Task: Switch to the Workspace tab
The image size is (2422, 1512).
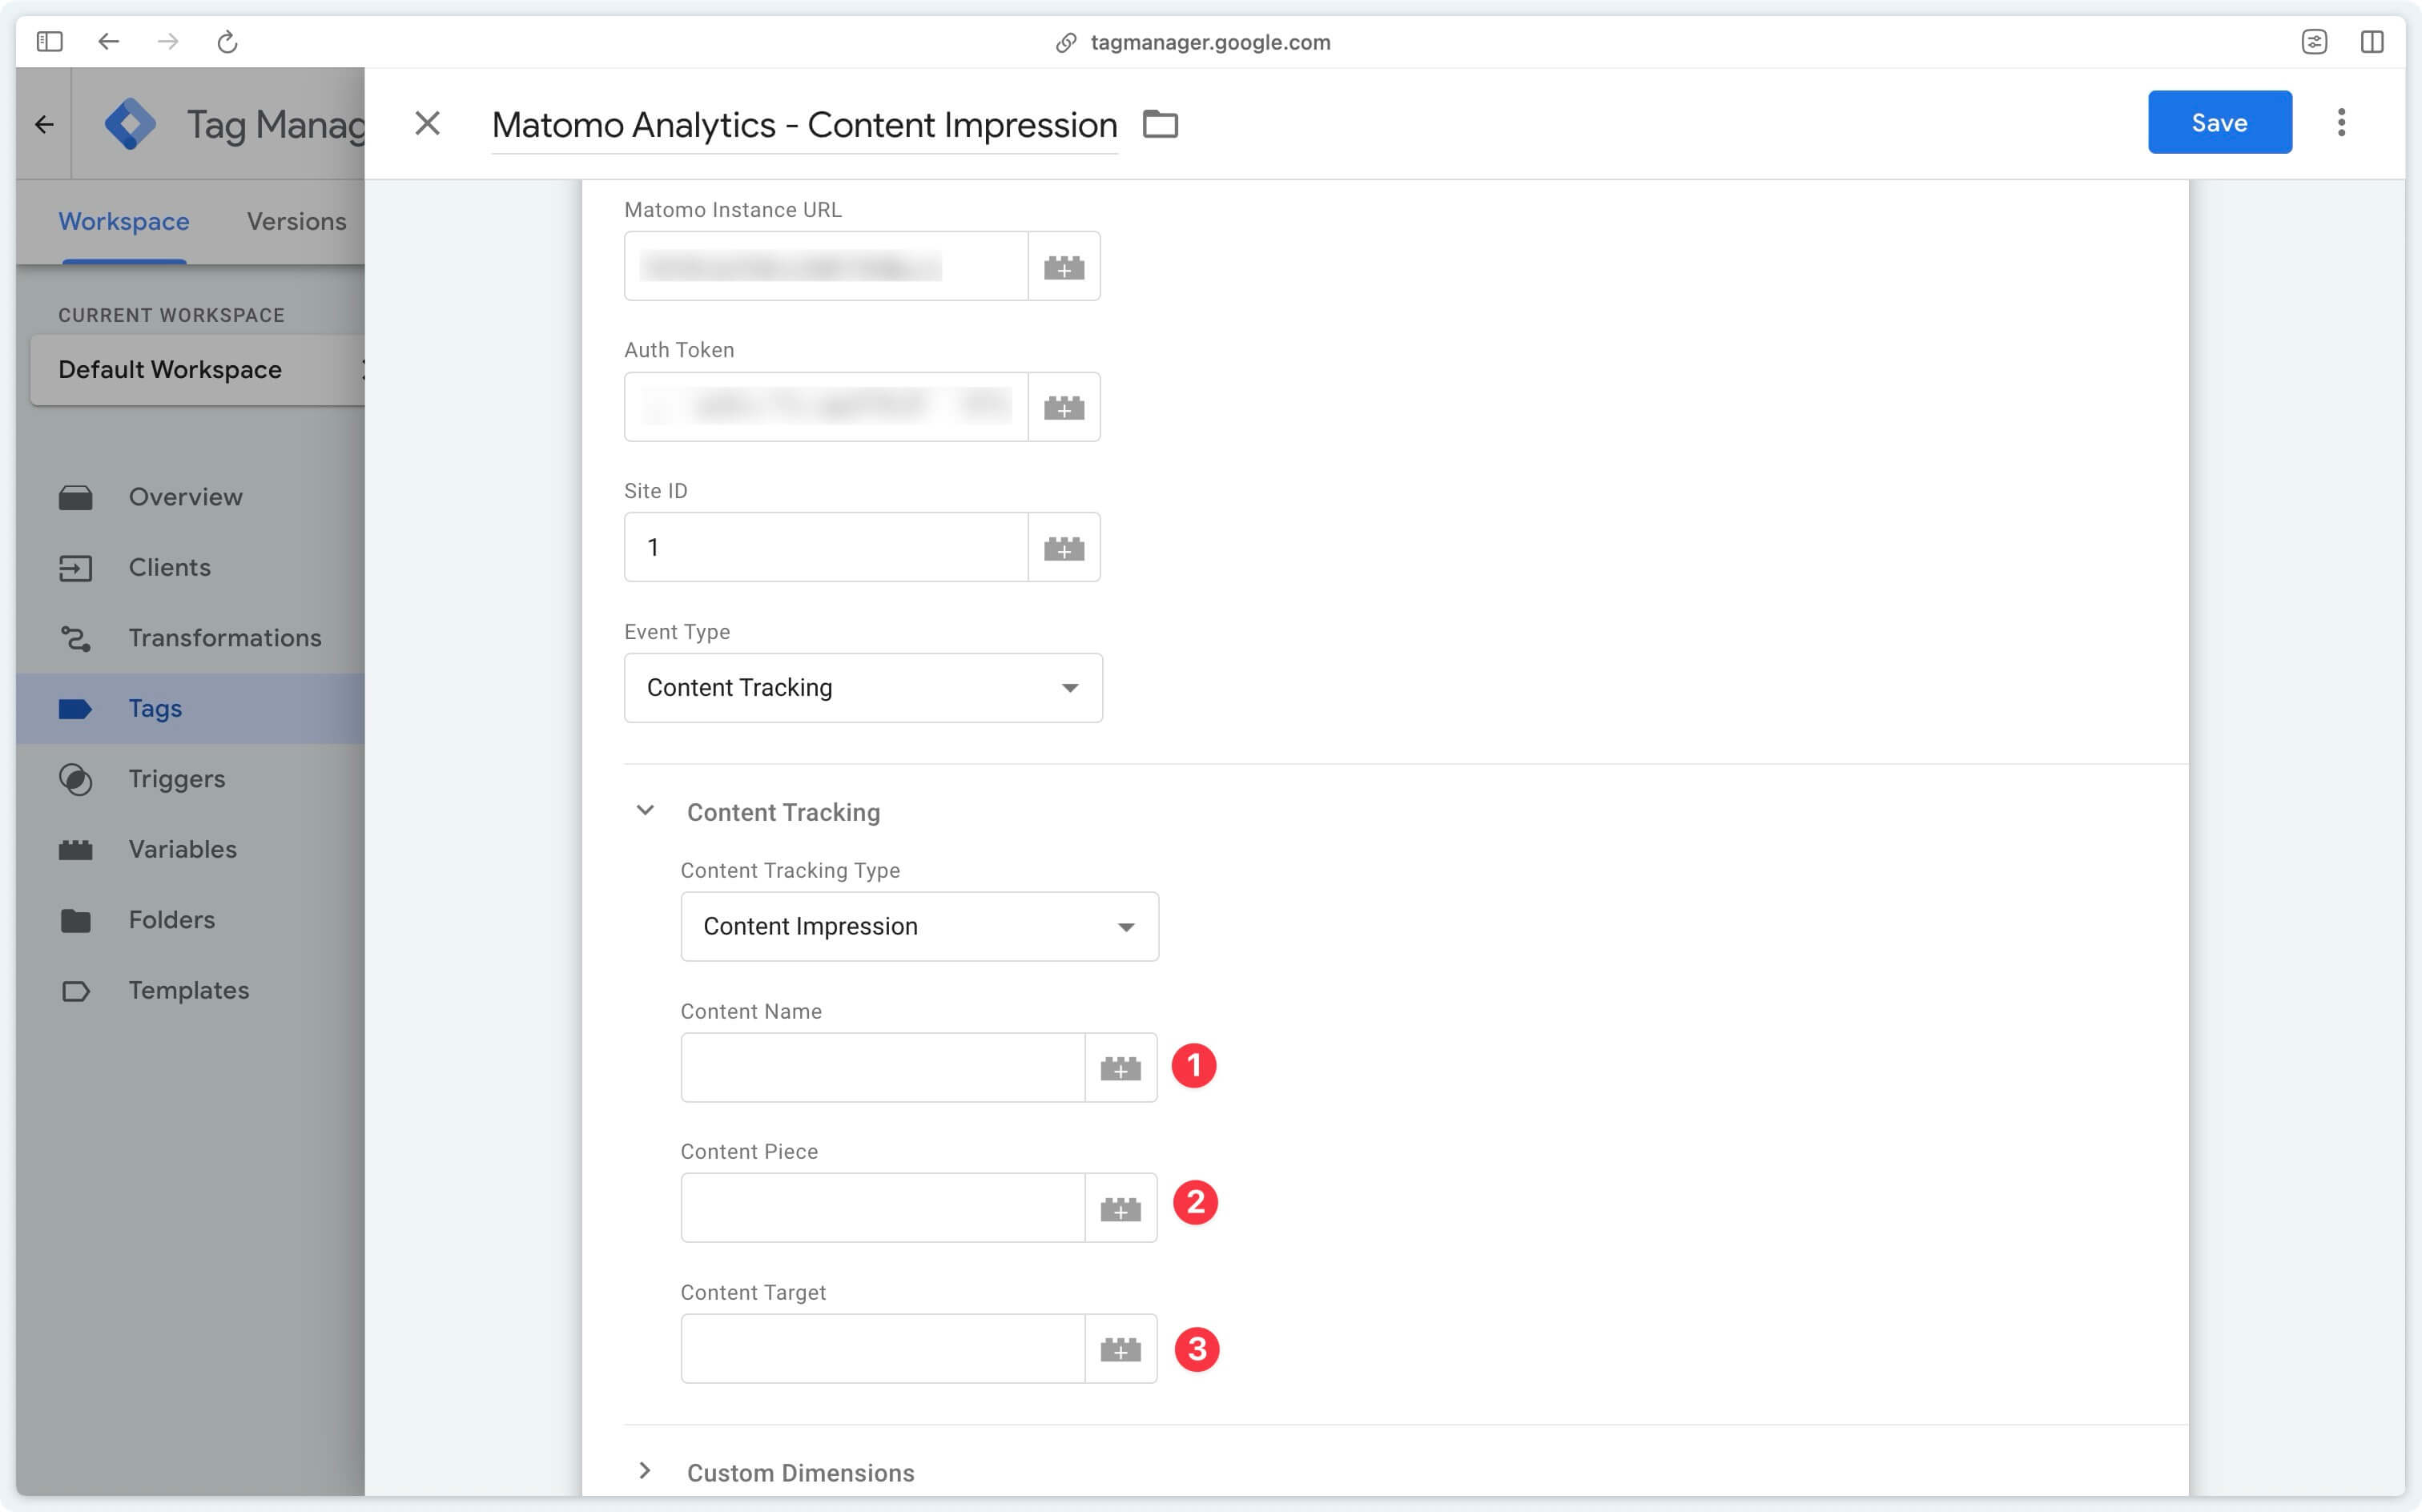Action: pyautogui.click(x=123, y=221)
